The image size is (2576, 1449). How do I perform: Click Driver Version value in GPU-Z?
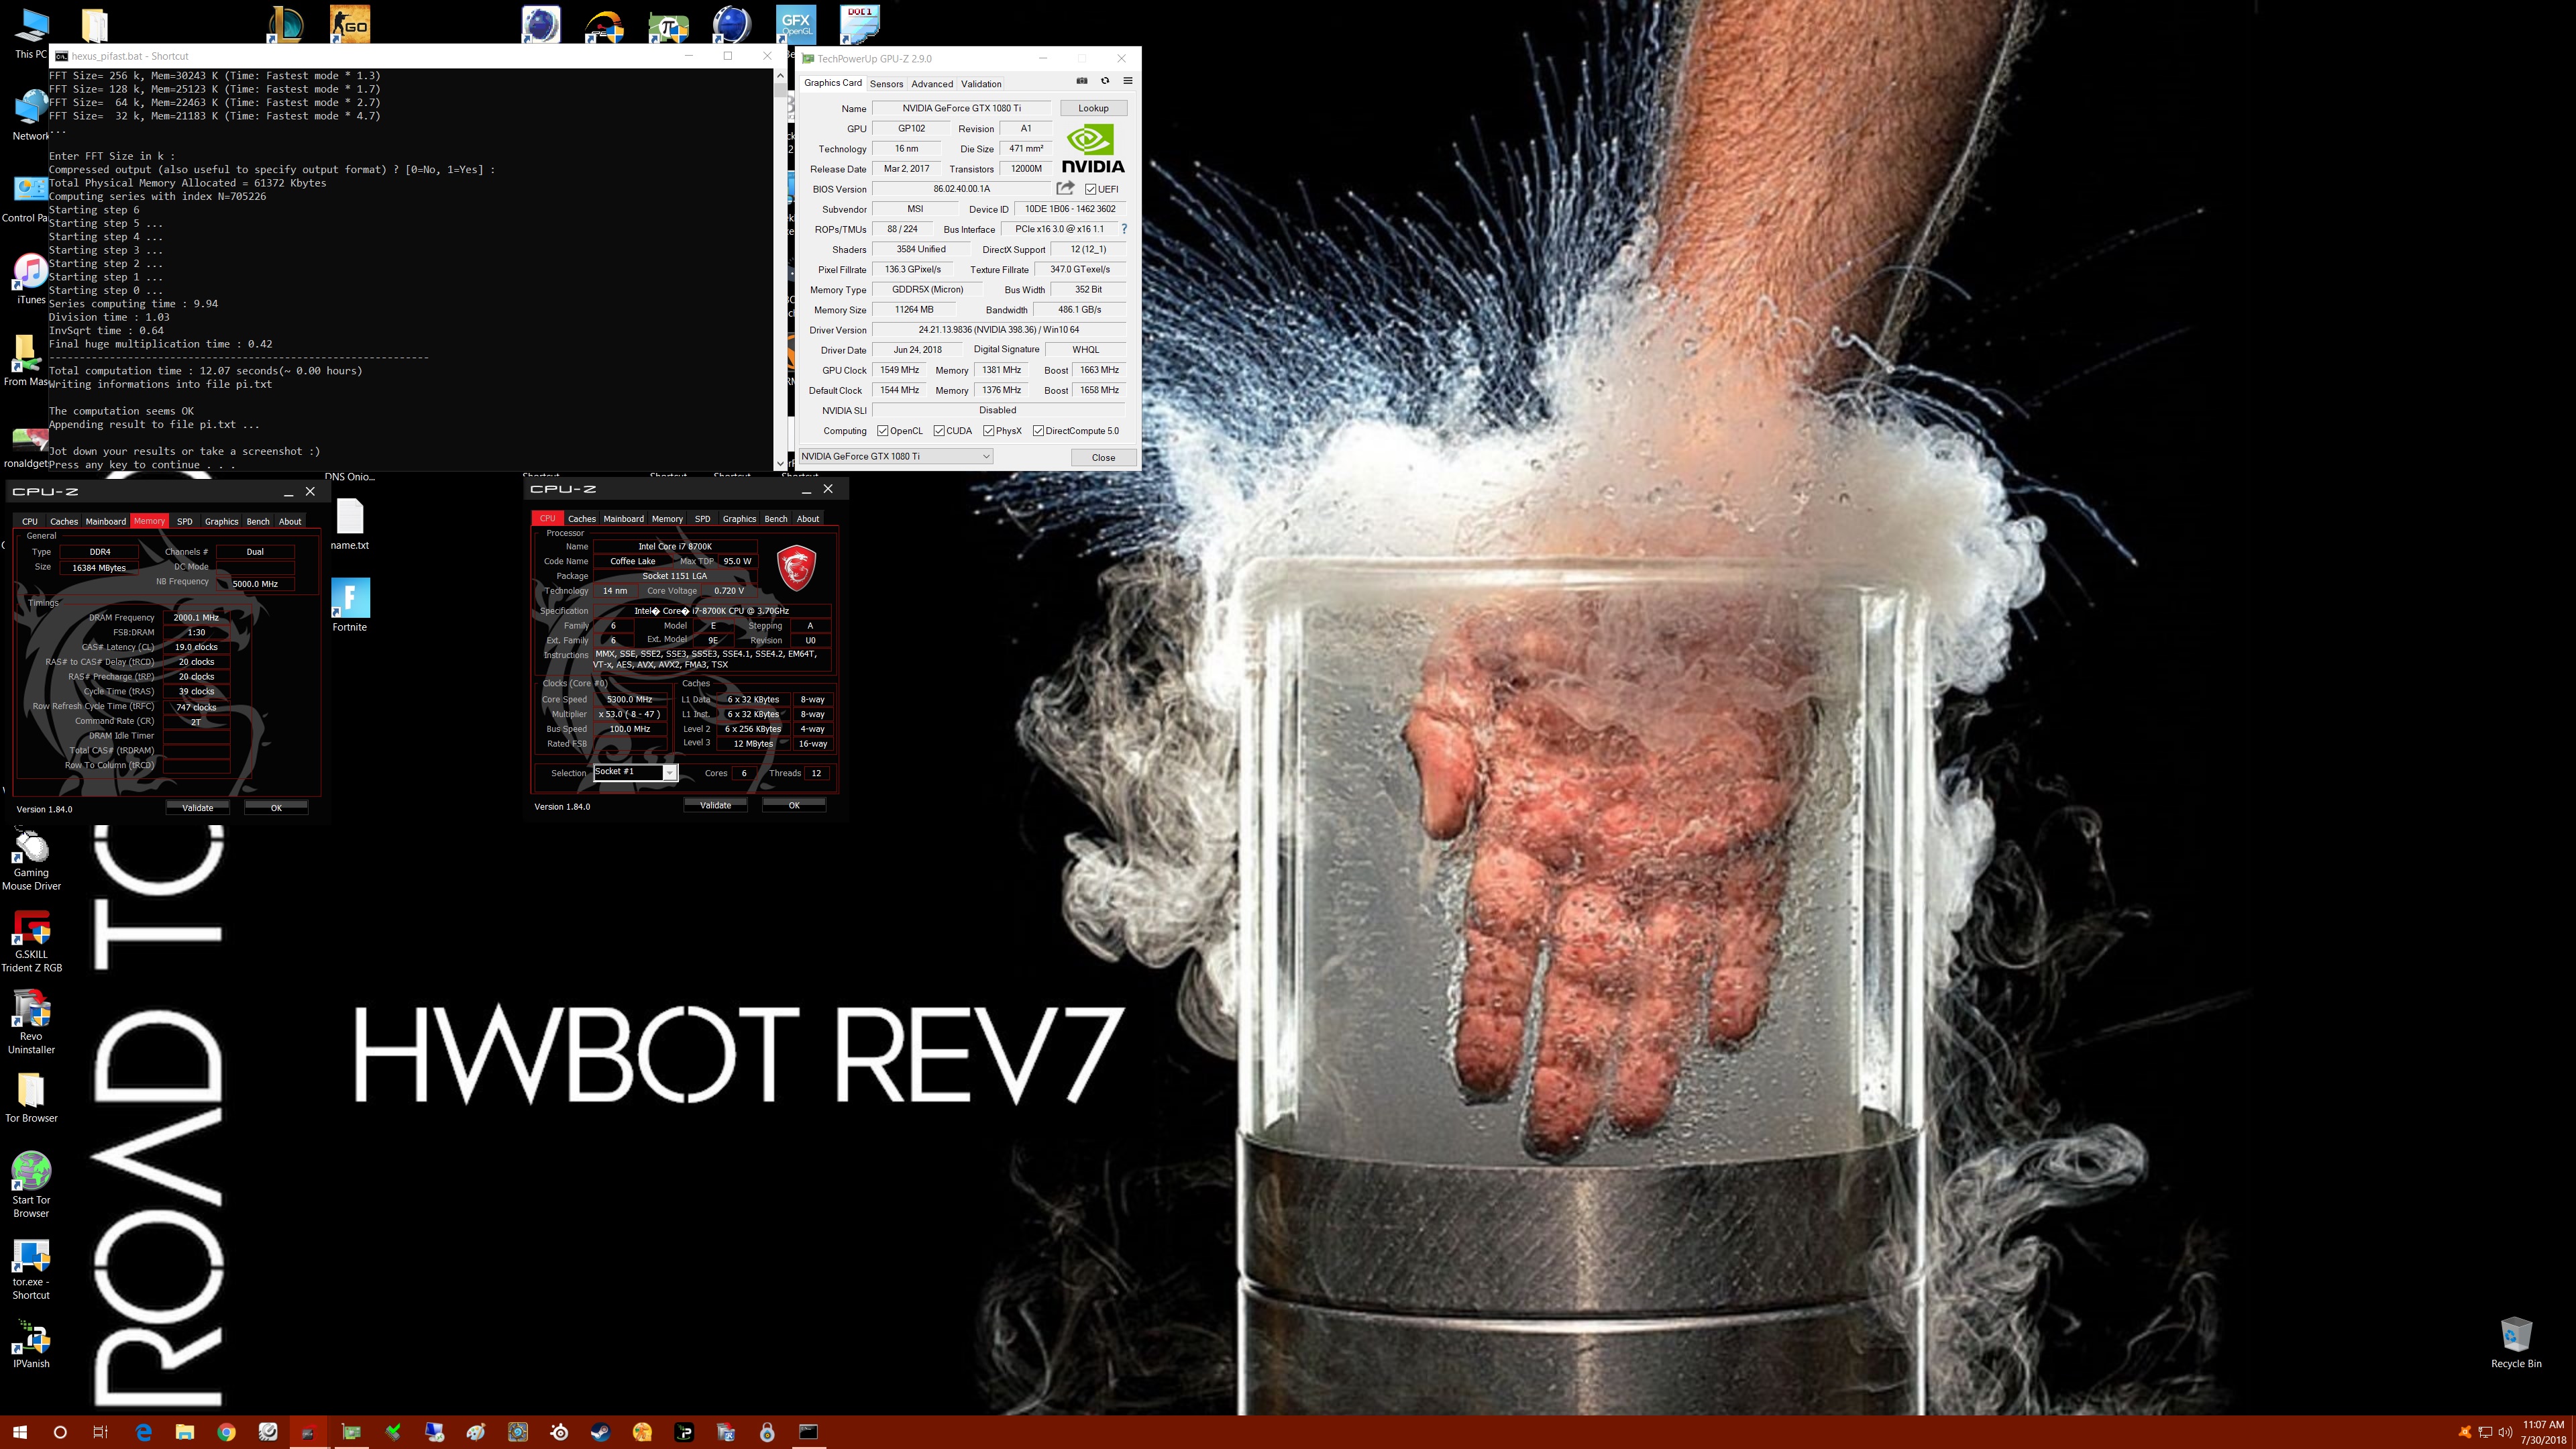[x=998, y=330]
